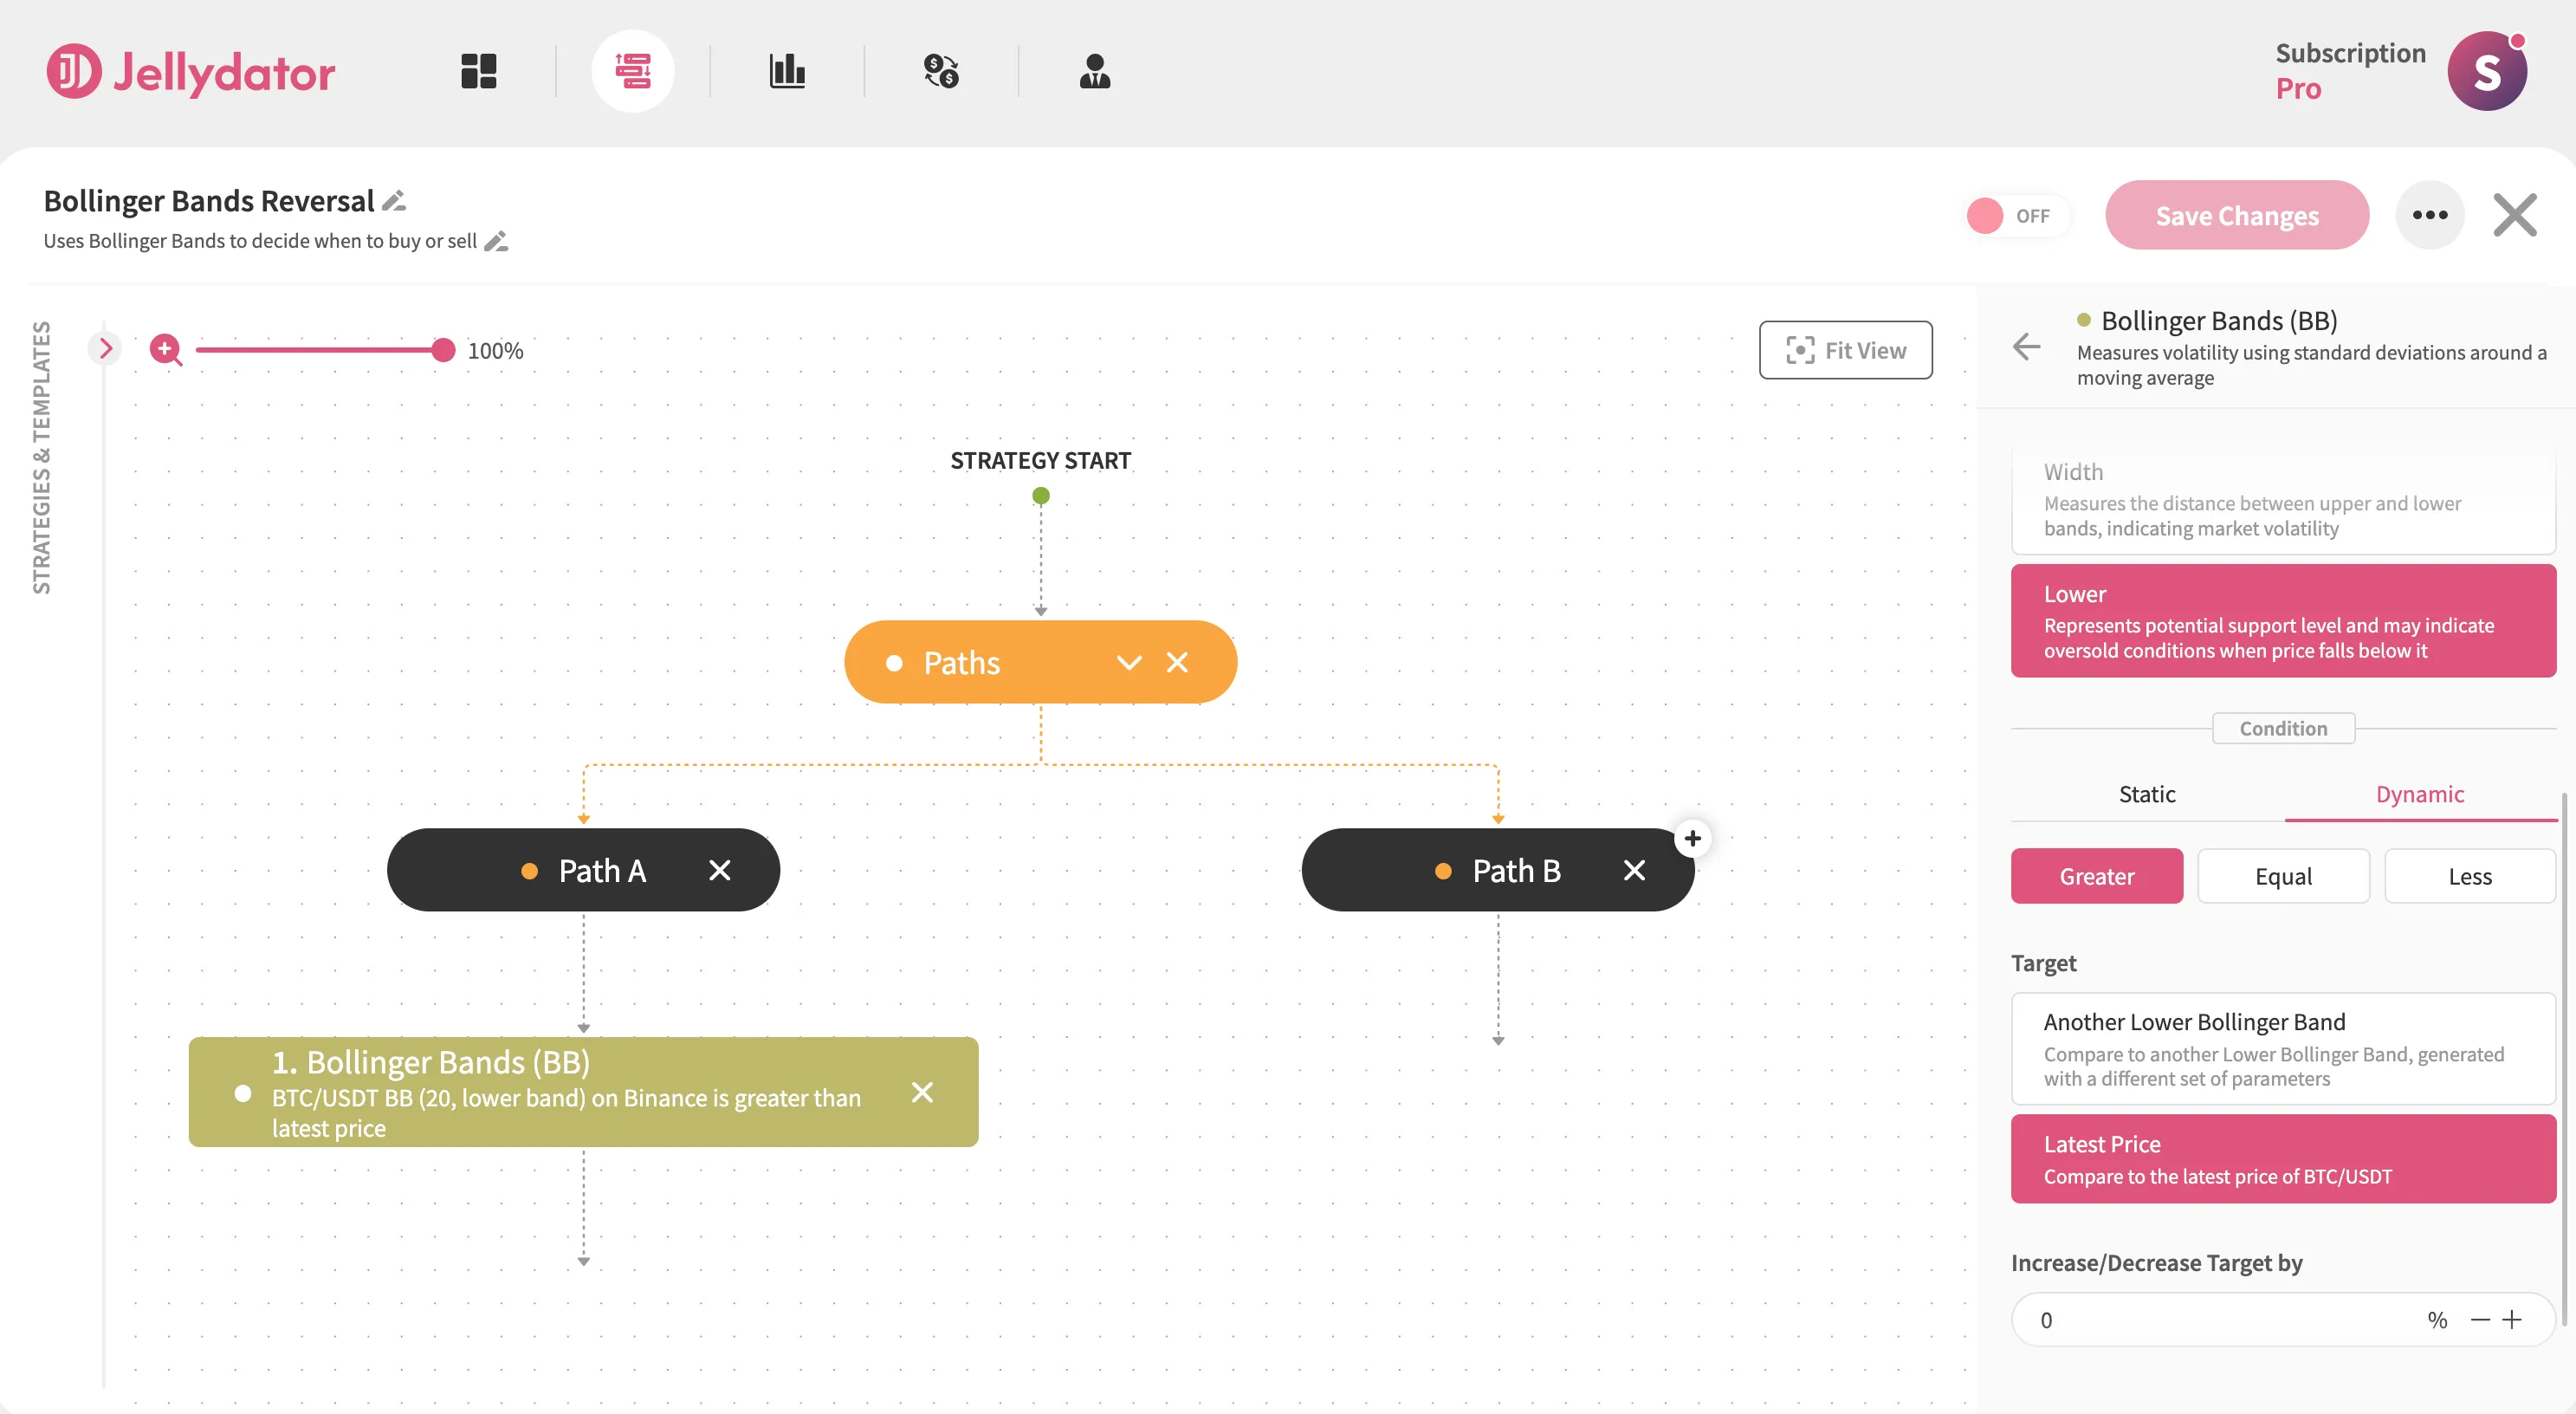Screen dimensions: 2576x1414
Task: Click the zoom slider handle
Action: 443,350
